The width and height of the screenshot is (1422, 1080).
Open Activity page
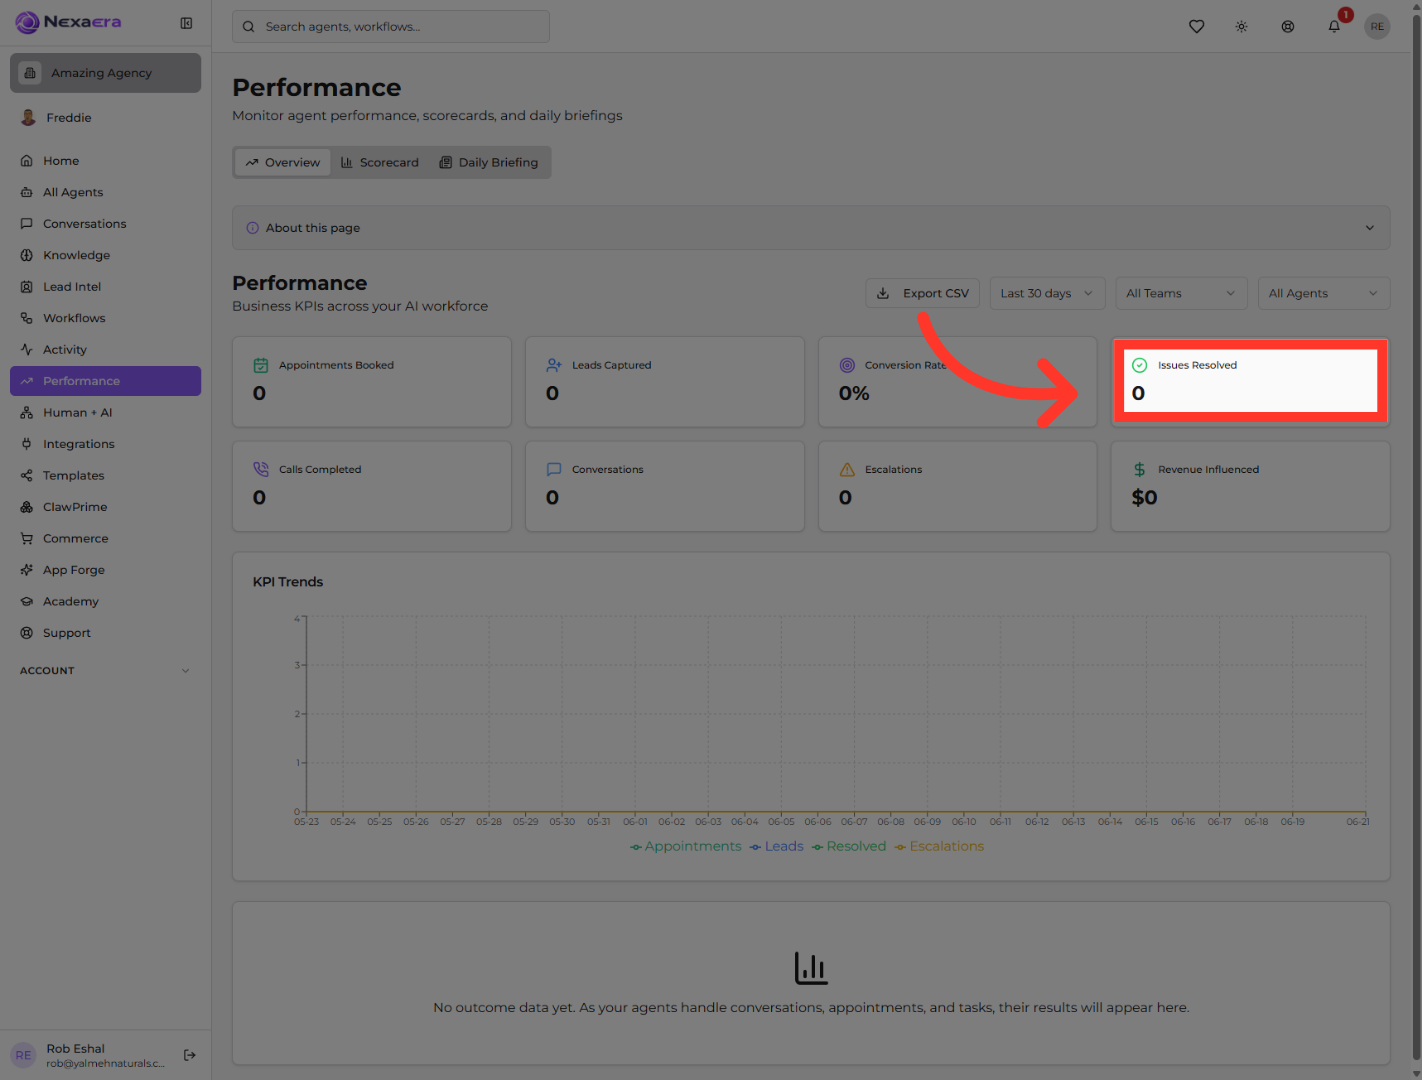coord(105,350)
